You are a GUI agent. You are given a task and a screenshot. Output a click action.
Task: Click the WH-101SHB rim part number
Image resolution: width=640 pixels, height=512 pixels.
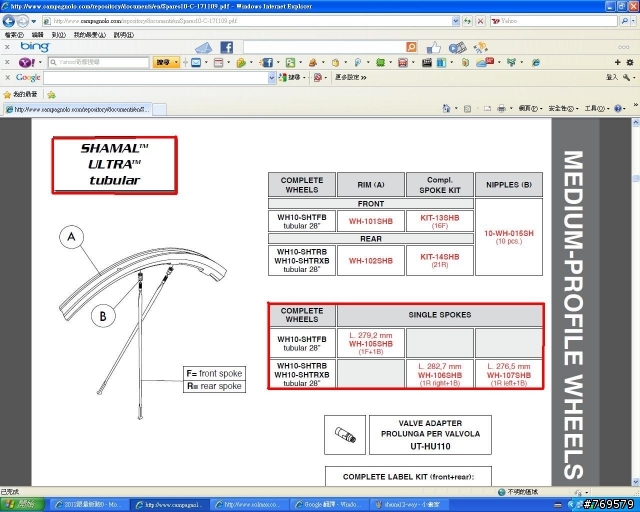coord(370,221)
